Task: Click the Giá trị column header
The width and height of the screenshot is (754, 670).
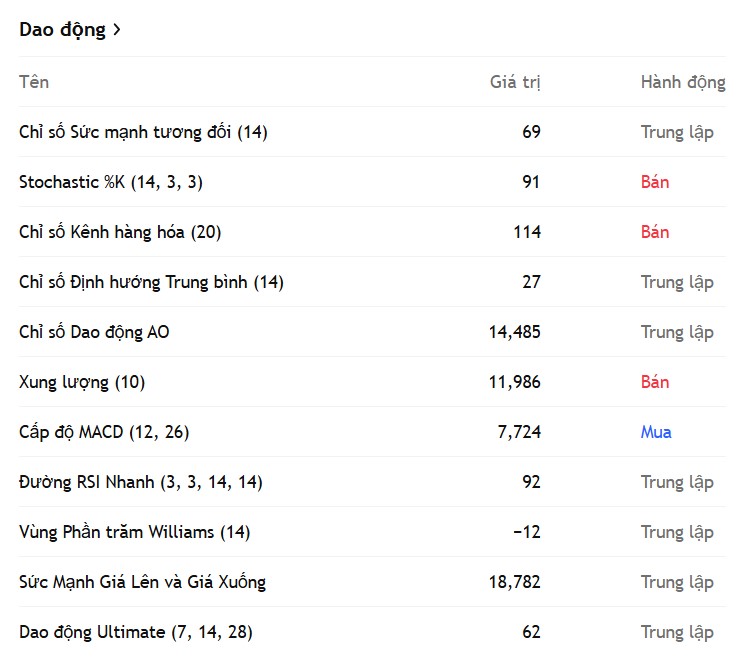Action: (x=515, y=82)
